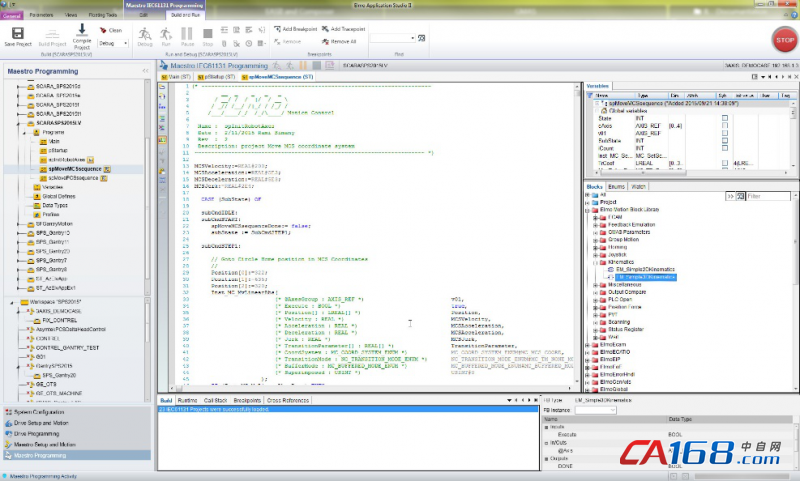Collapse Maestro Programming panel with double chevron

pos(145,71)
